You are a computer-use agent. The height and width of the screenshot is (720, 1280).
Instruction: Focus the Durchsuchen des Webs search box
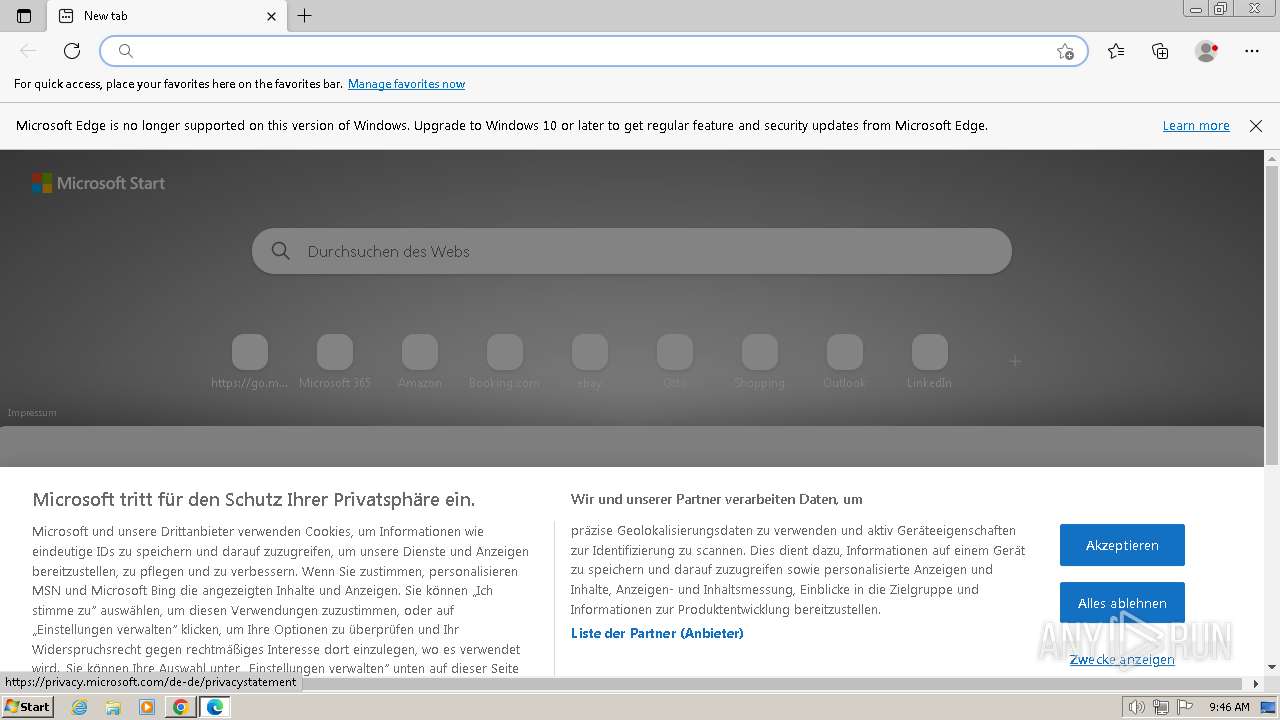[632, 251]
